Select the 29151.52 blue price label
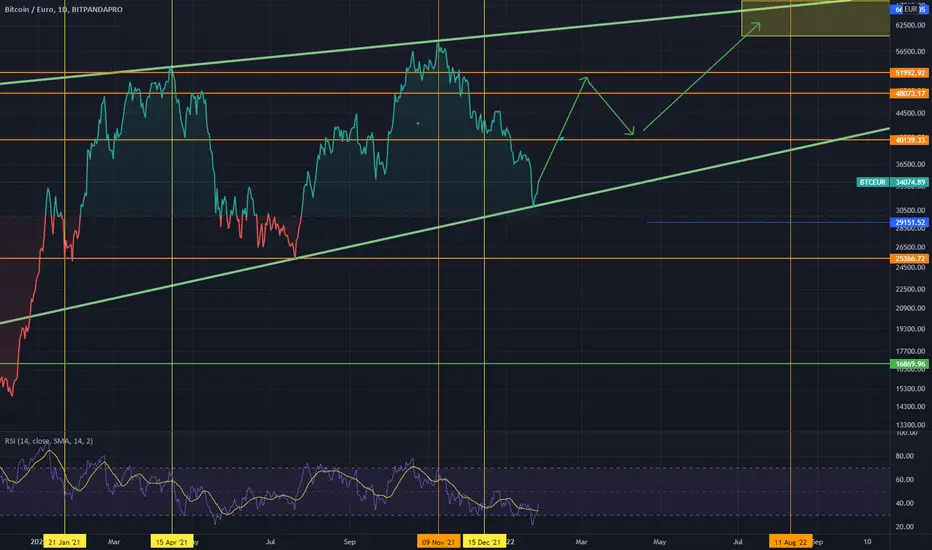This screenshot has width=932, height=550. (909, 222)
